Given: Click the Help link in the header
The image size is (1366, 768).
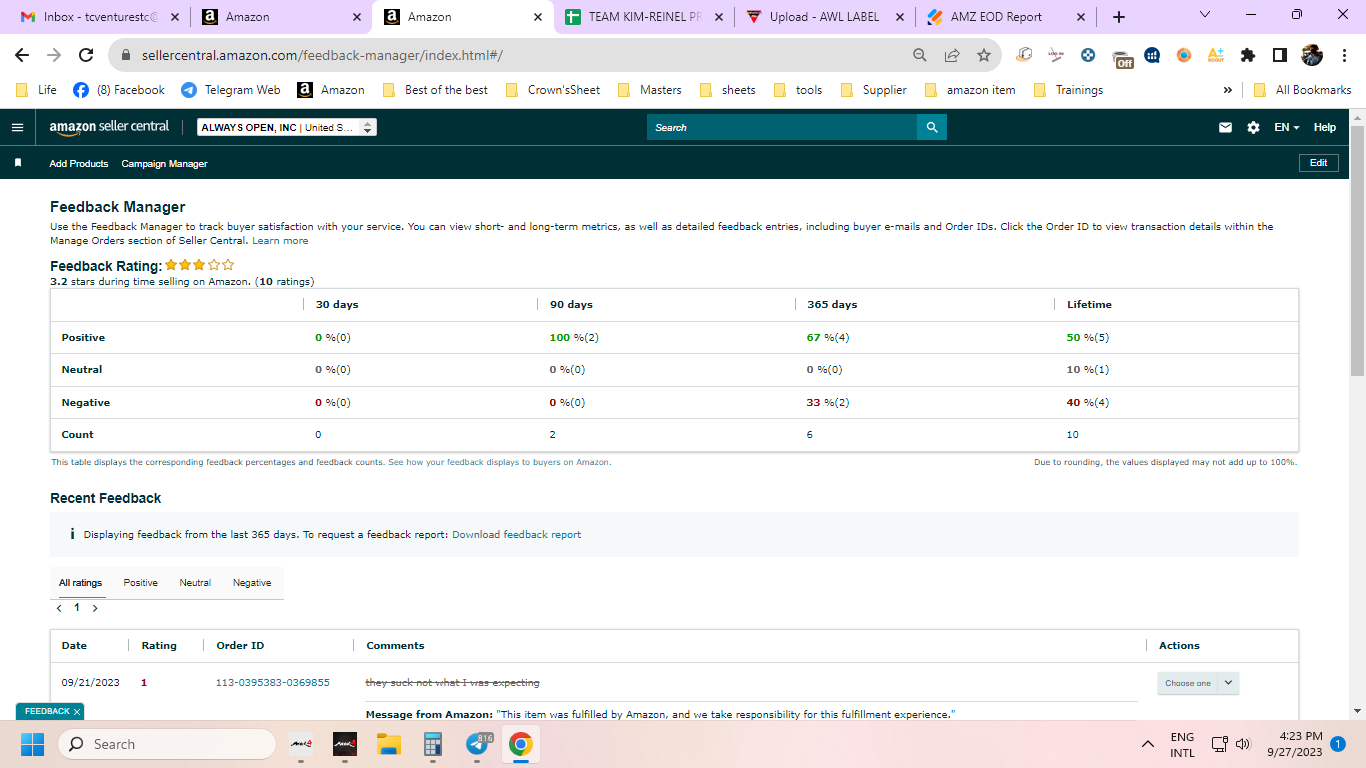Looking at the screenshot, I should [x=1325, y=127].
